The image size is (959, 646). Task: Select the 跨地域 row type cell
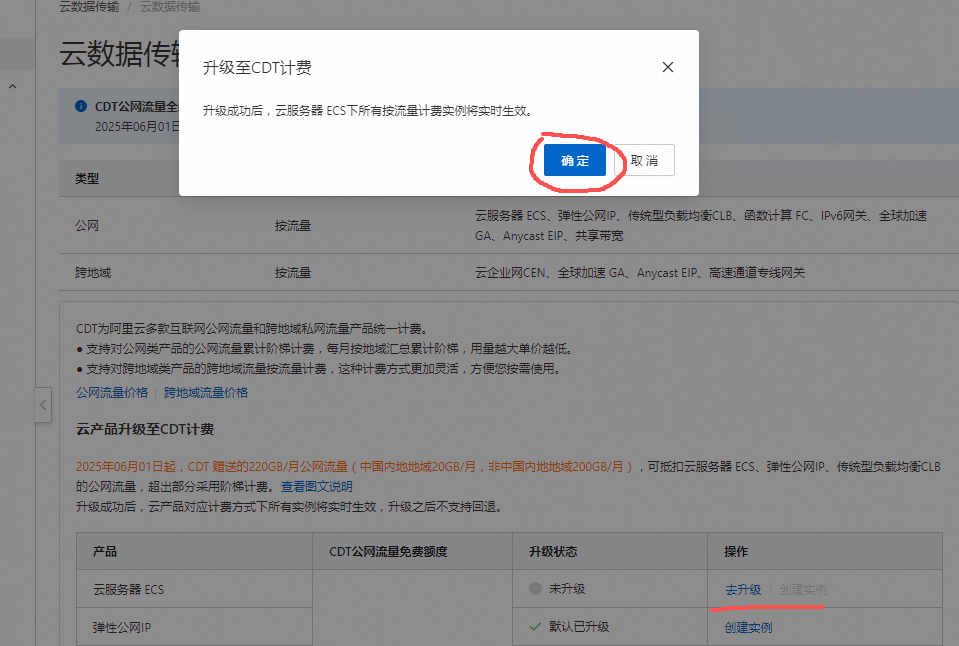click(92, 273)
